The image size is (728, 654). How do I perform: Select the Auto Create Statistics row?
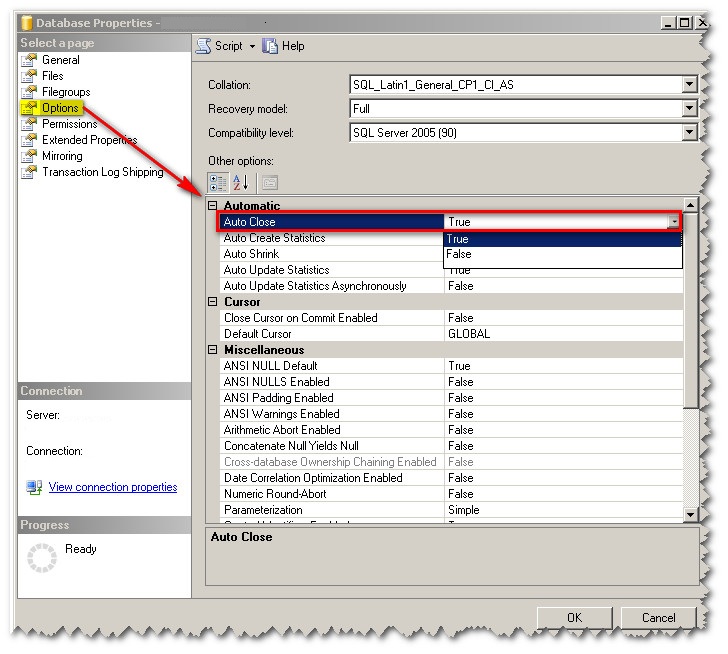(332, 238)
